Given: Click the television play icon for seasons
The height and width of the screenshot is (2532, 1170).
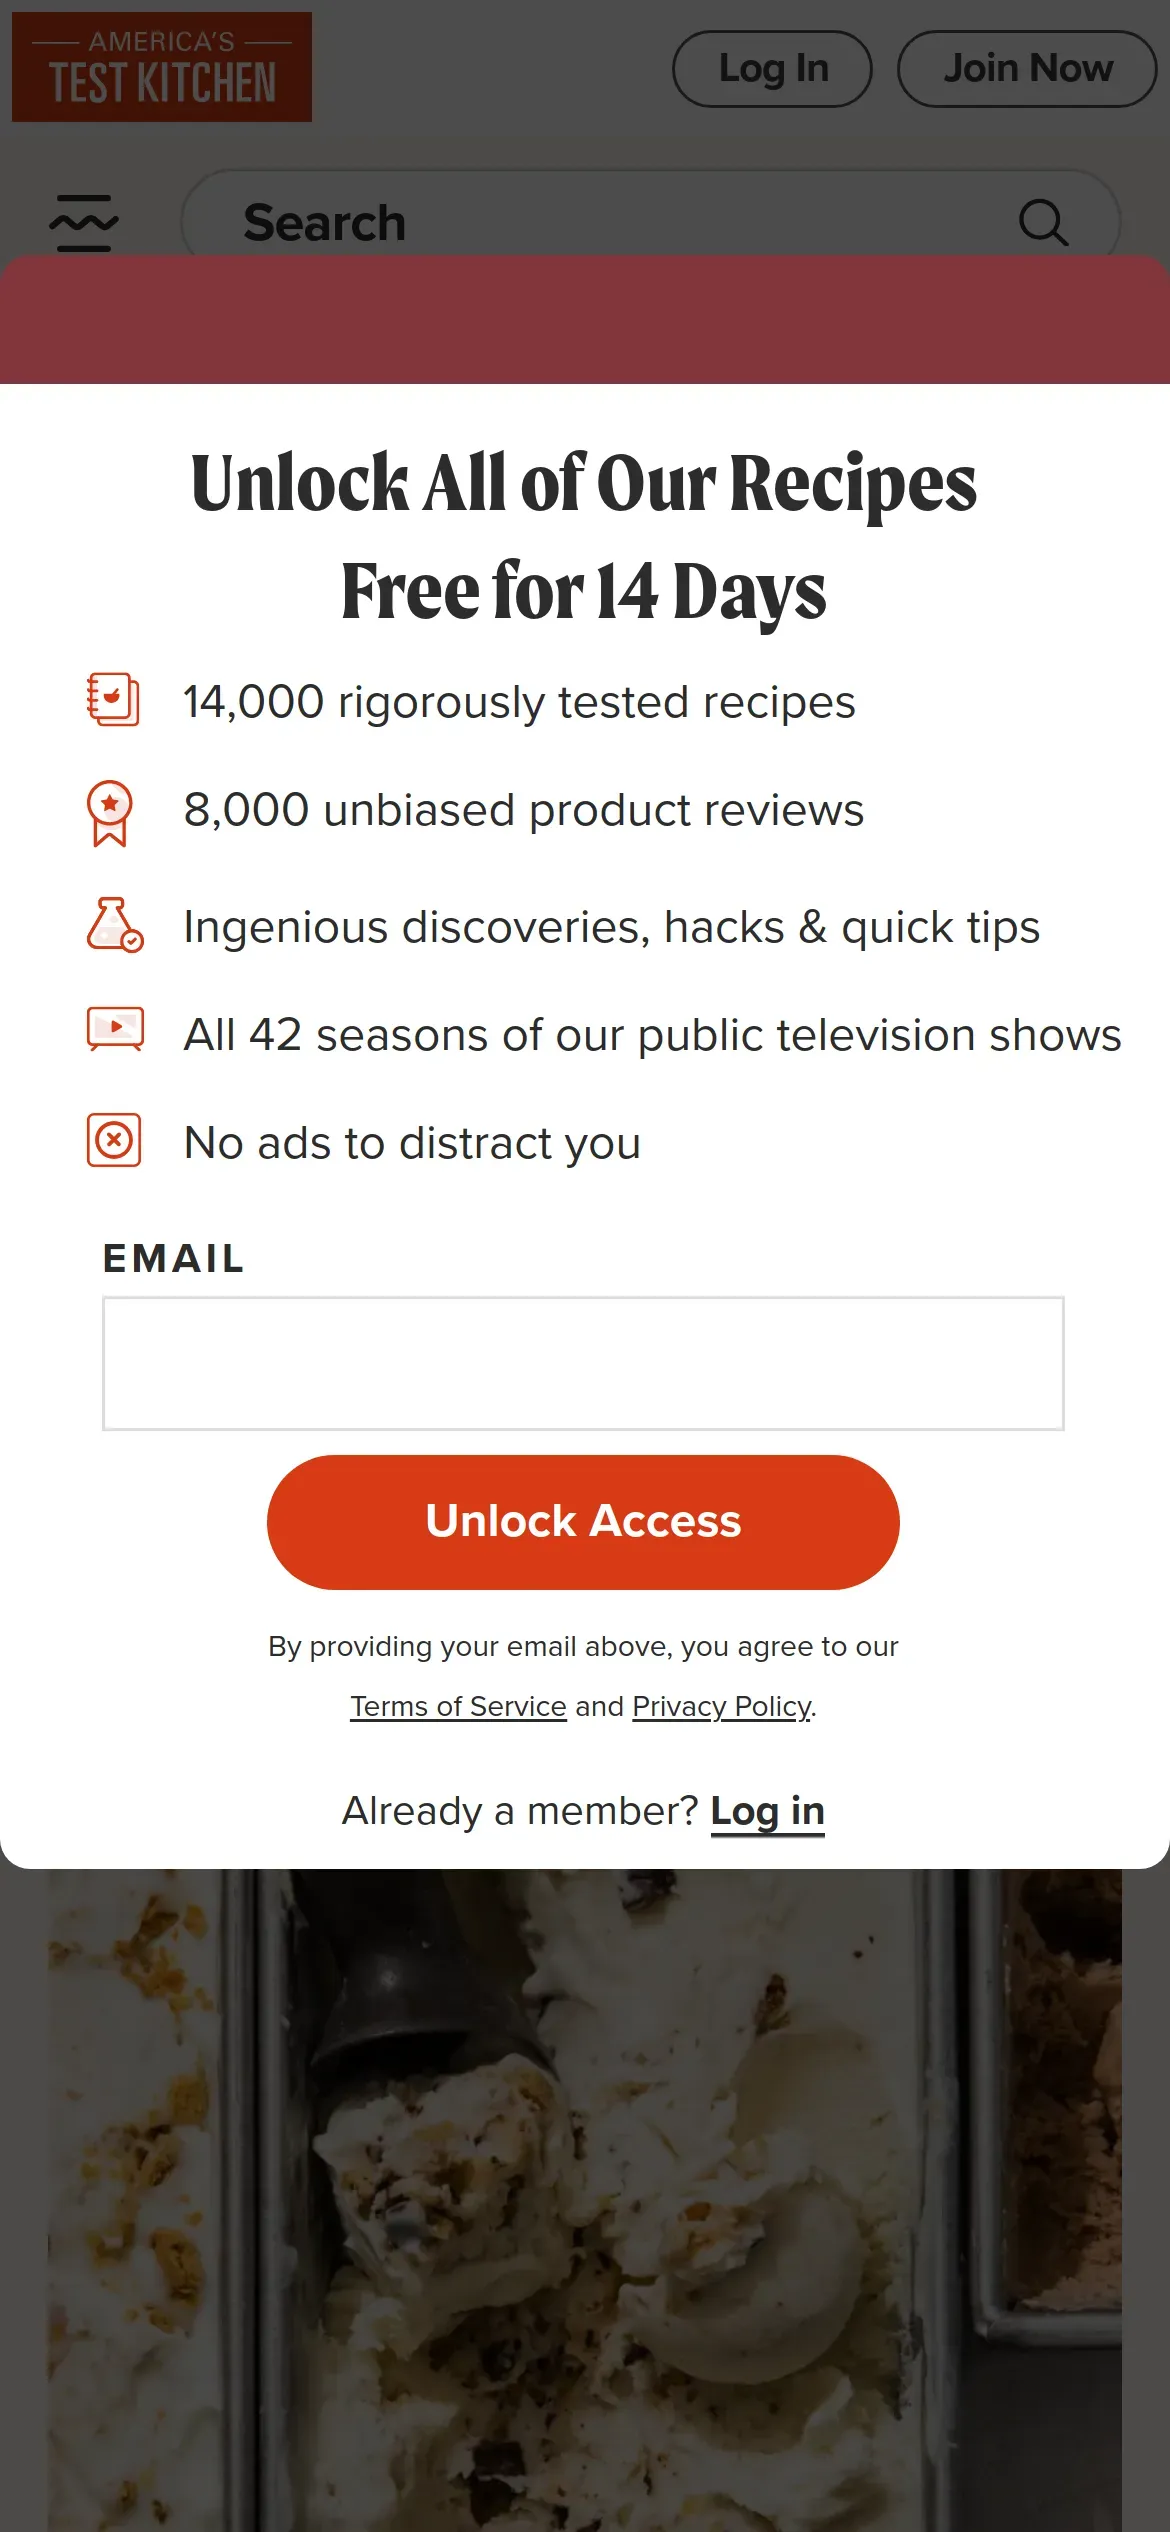Looking at the screenshot, I should point(115,1028).
